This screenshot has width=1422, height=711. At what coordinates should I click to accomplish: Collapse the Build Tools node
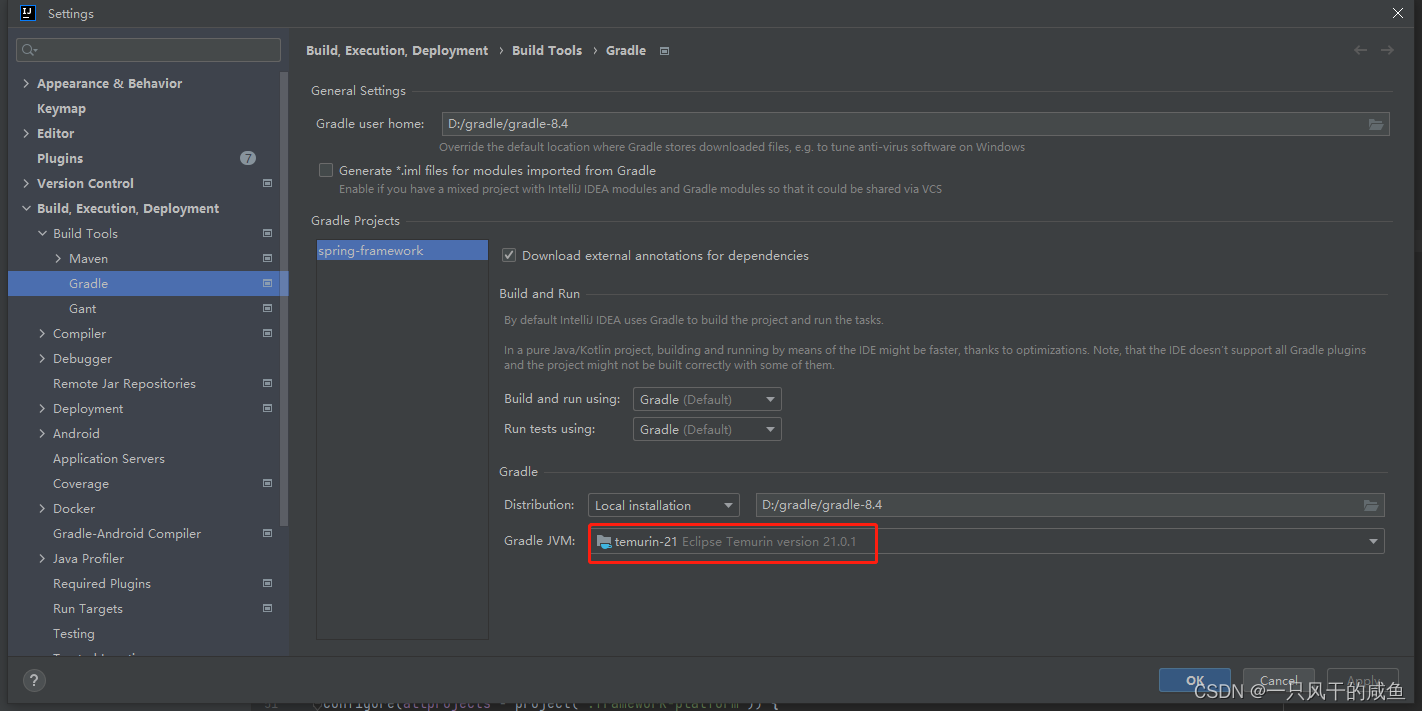click(42, 234)
